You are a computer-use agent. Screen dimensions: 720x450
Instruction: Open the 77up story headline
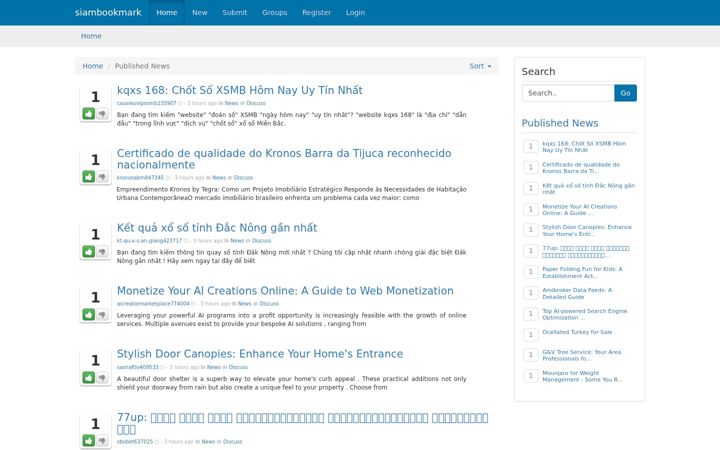point(302,423)
